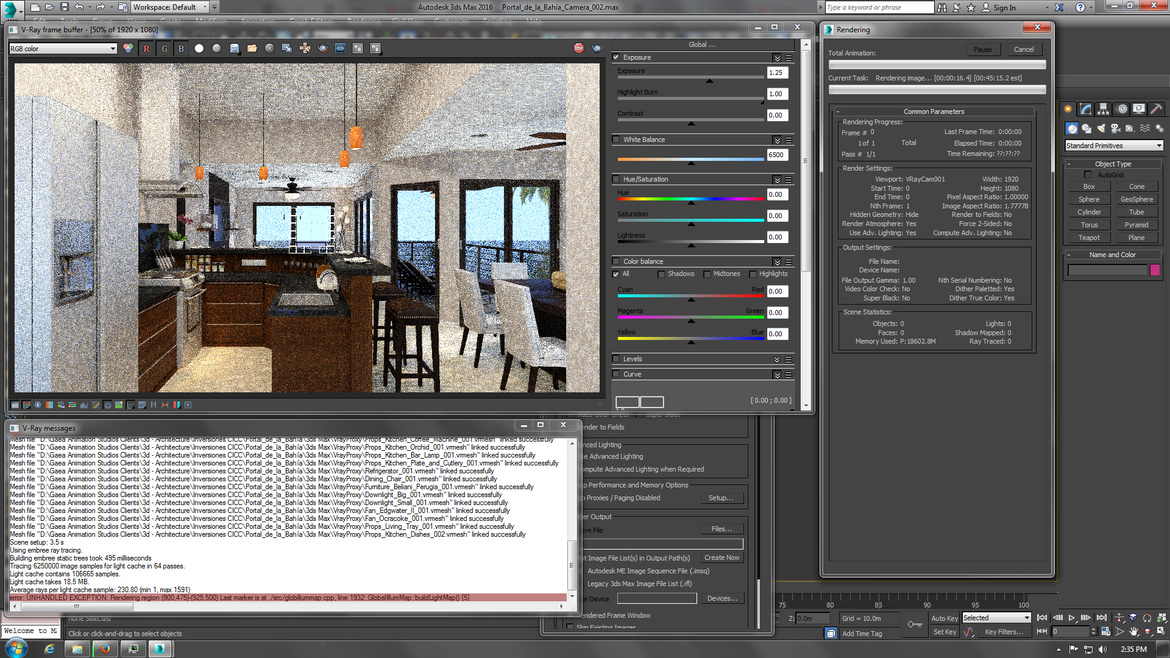Image resolution: width=1170 pixels, height=658 pixels.
Task: Click the Play Animation control
Action: pos(1072,618)
